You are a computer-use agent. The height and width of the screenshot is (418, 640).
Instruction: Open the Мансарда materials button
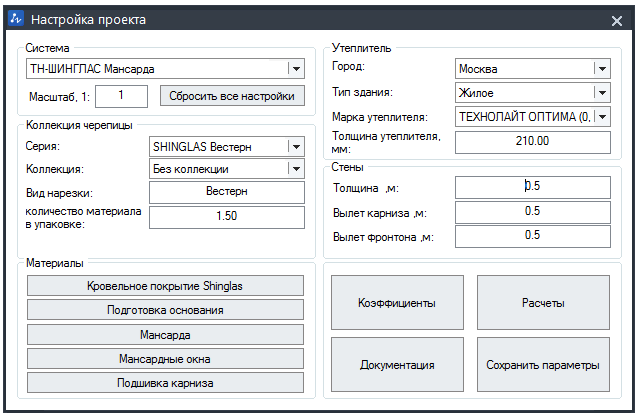click(x=165, y=335)
